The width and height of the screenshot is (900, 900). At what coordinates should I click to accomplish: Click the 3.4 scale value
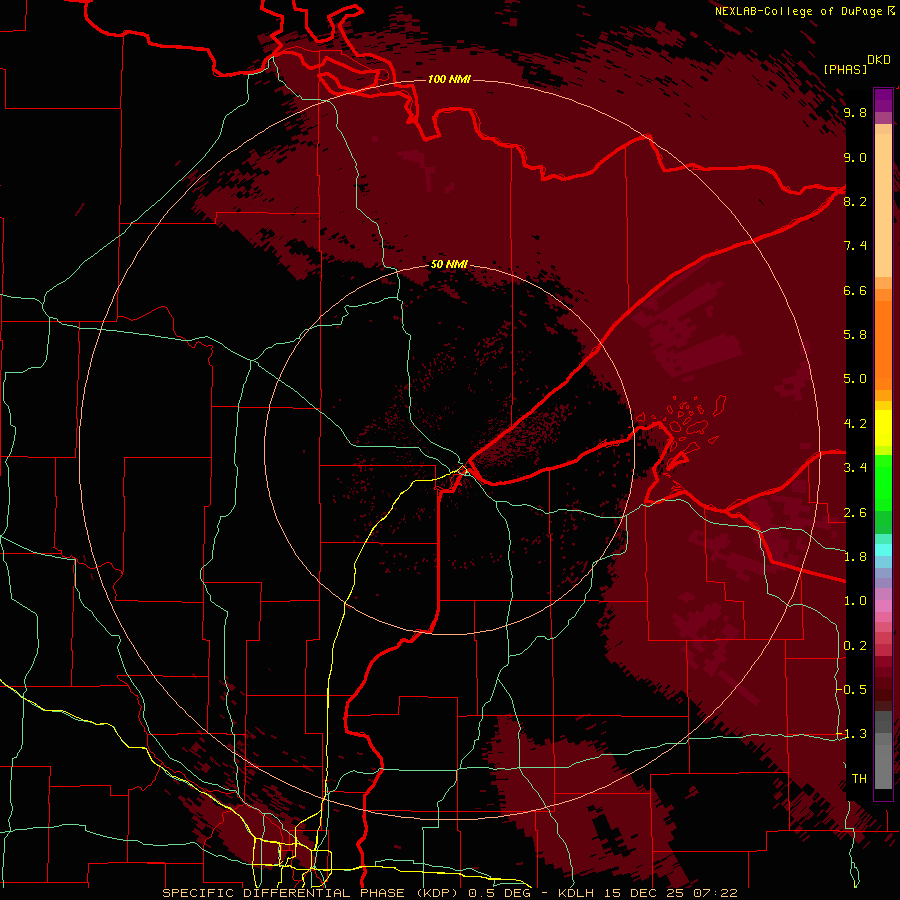tap(855, 468)
